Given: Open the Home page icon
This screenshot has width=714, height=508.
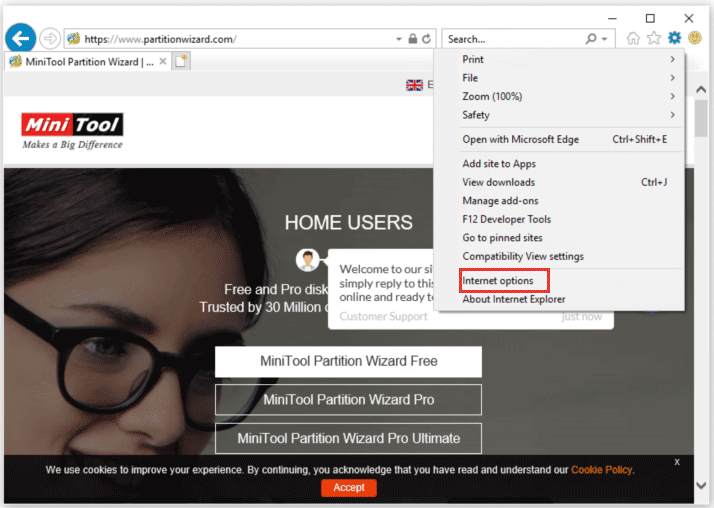Looking at the screenshot, I should point(633,38).
